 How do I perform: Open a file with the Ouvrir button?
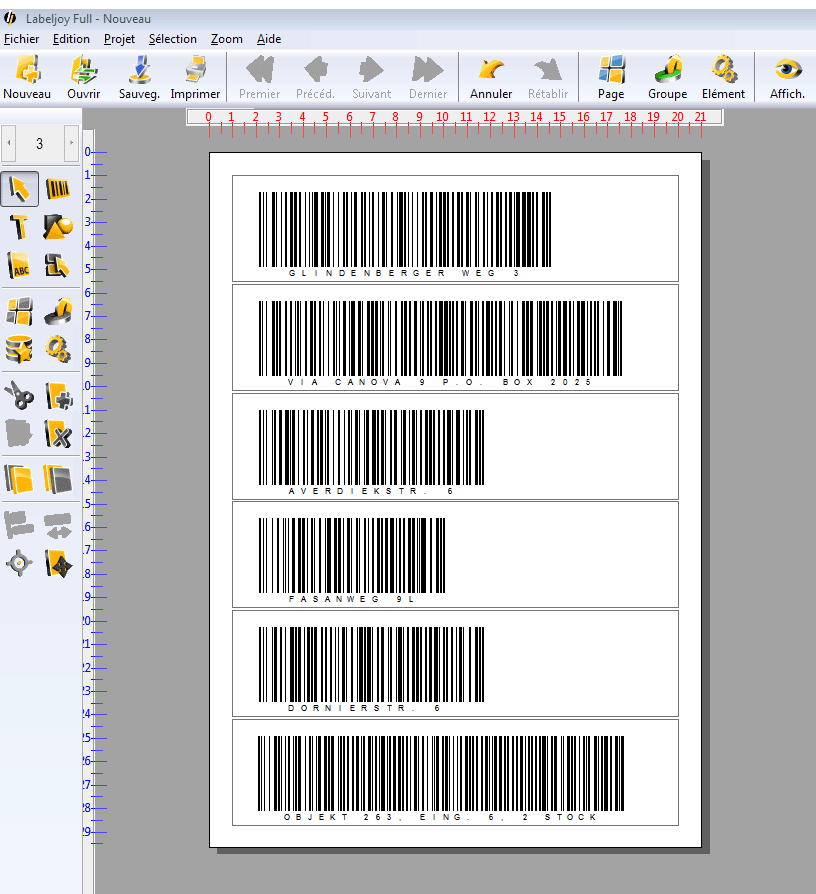(83, 77)
